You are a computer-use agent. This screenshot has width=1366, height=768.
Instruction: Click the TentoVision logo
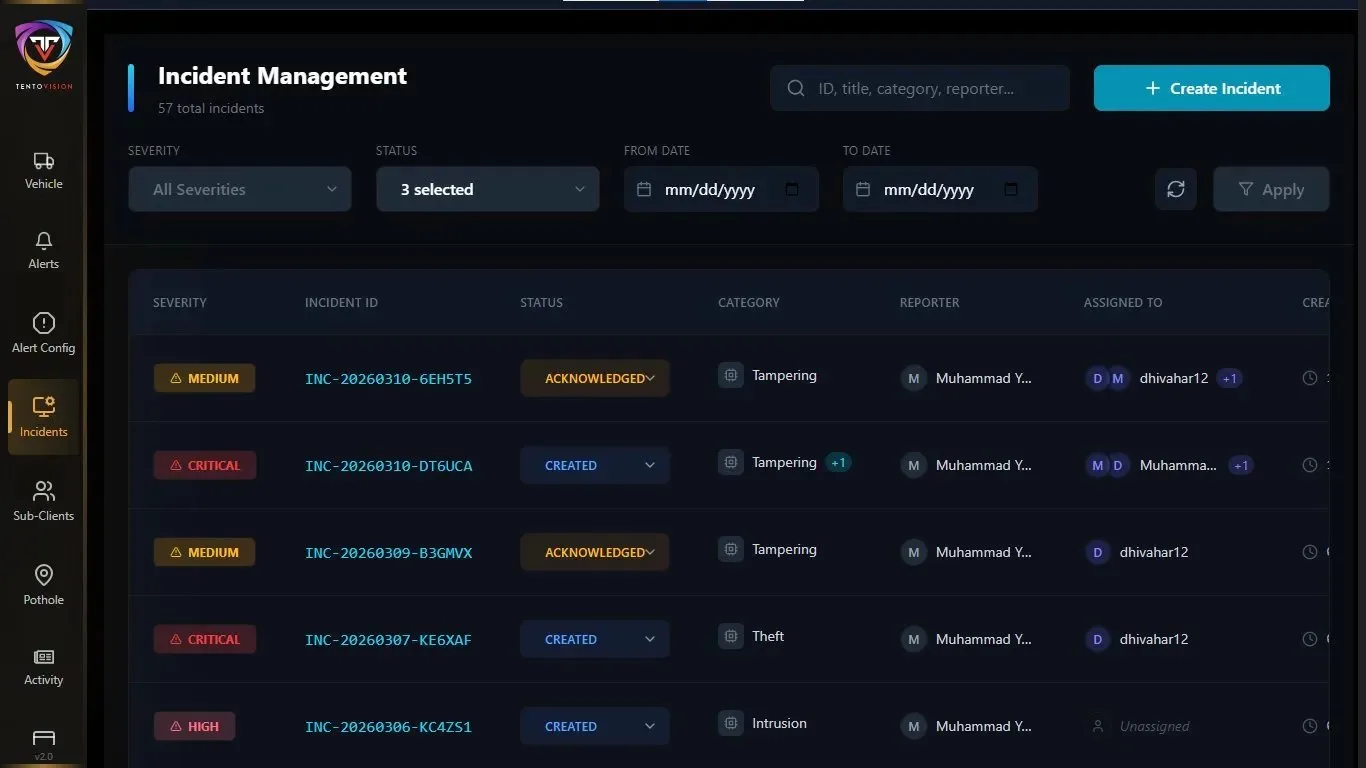(43, 54)
